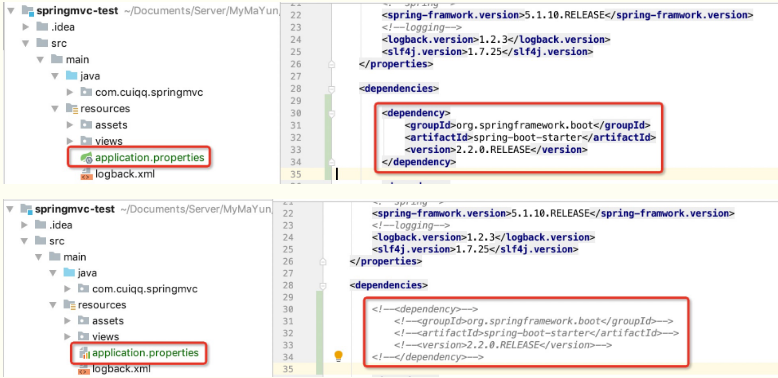This screenshot has width=778, height=378.
Task: Click the com.cuiqq.springmvc package icon, lower tree
Action: (84, 289)
